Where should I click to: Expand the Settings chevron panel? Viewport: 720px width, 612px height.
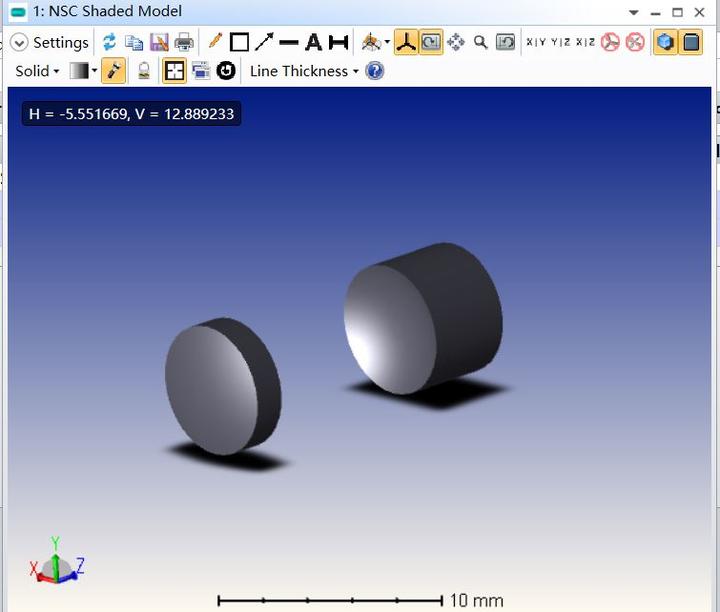[19, 43]
